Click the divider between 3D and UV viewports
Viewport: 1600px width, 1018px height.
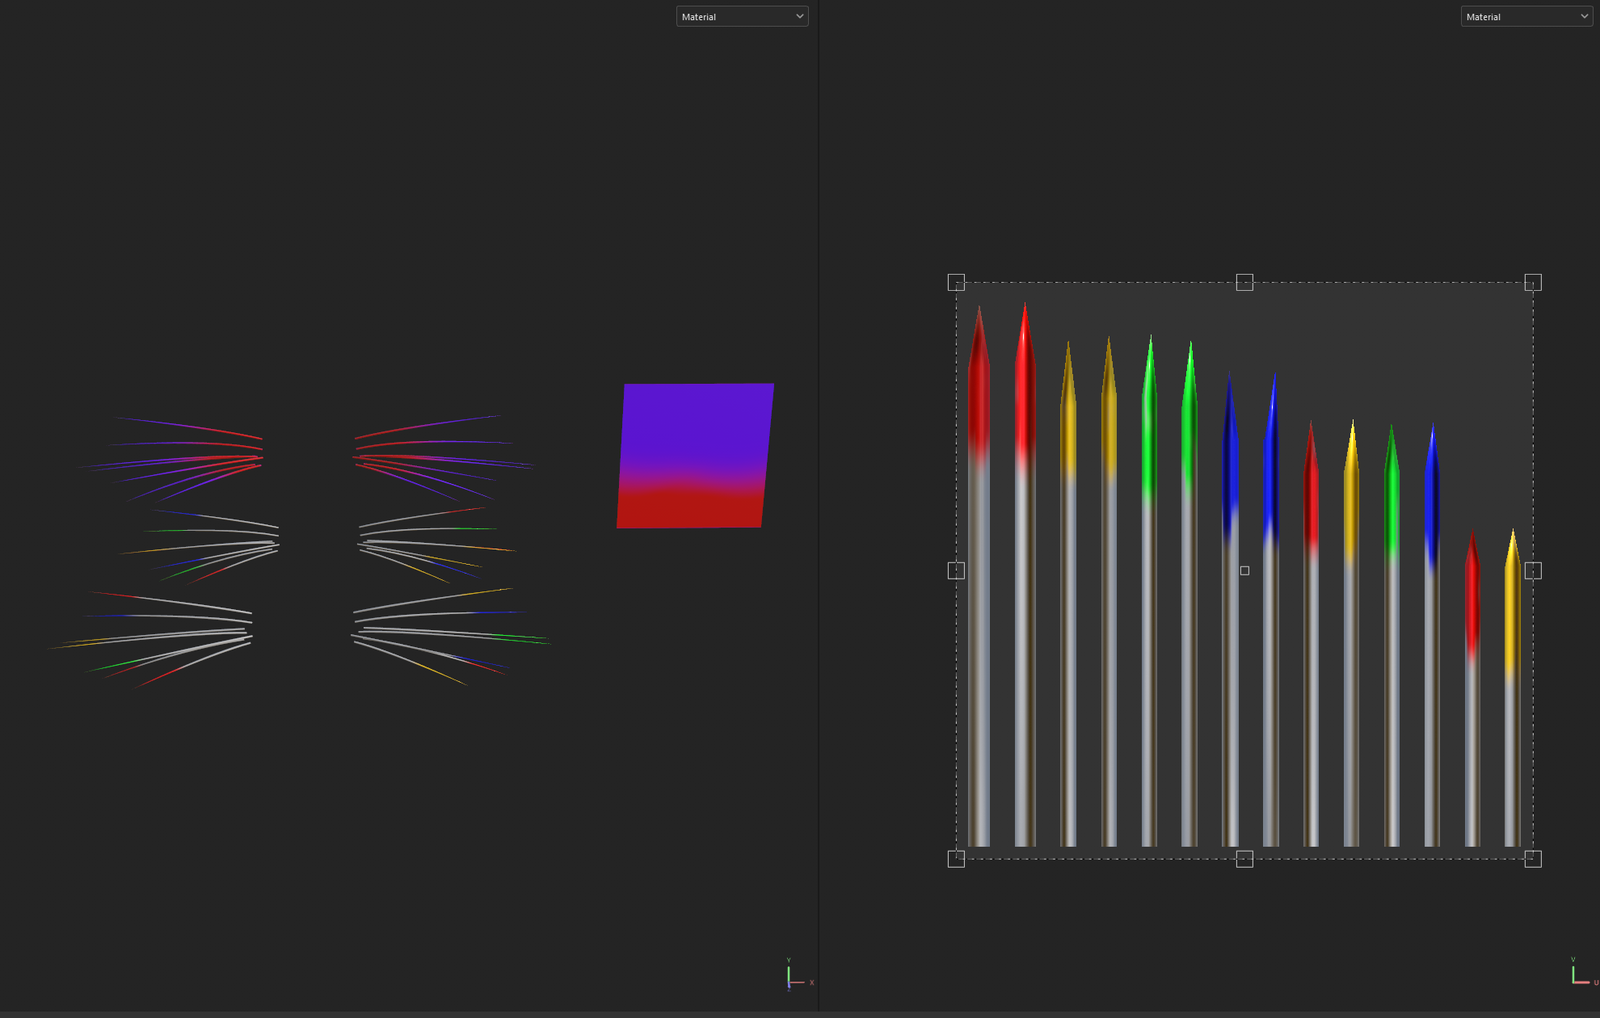coord(818,500)
